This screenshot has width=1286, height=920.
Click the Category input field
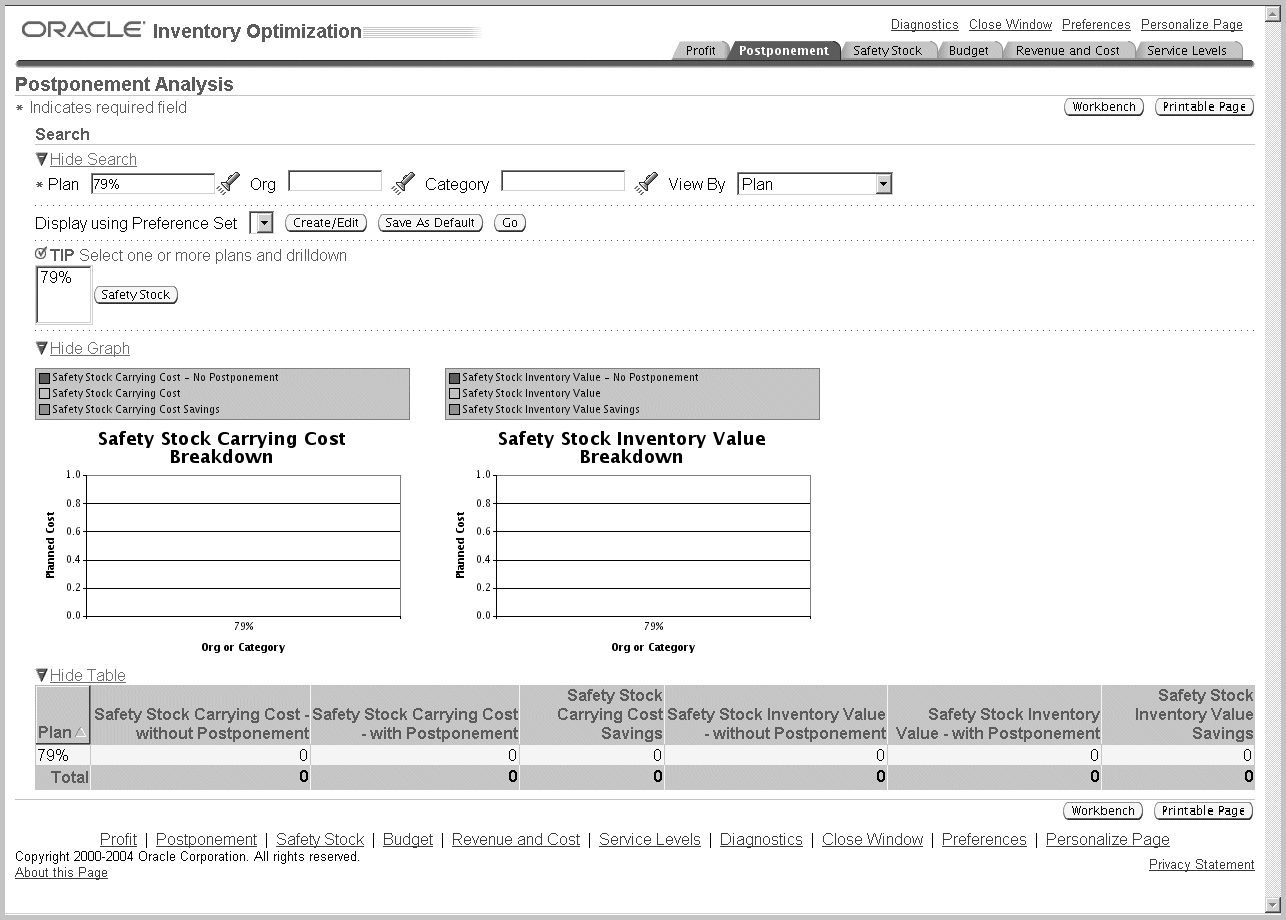(x=563, y=181)
